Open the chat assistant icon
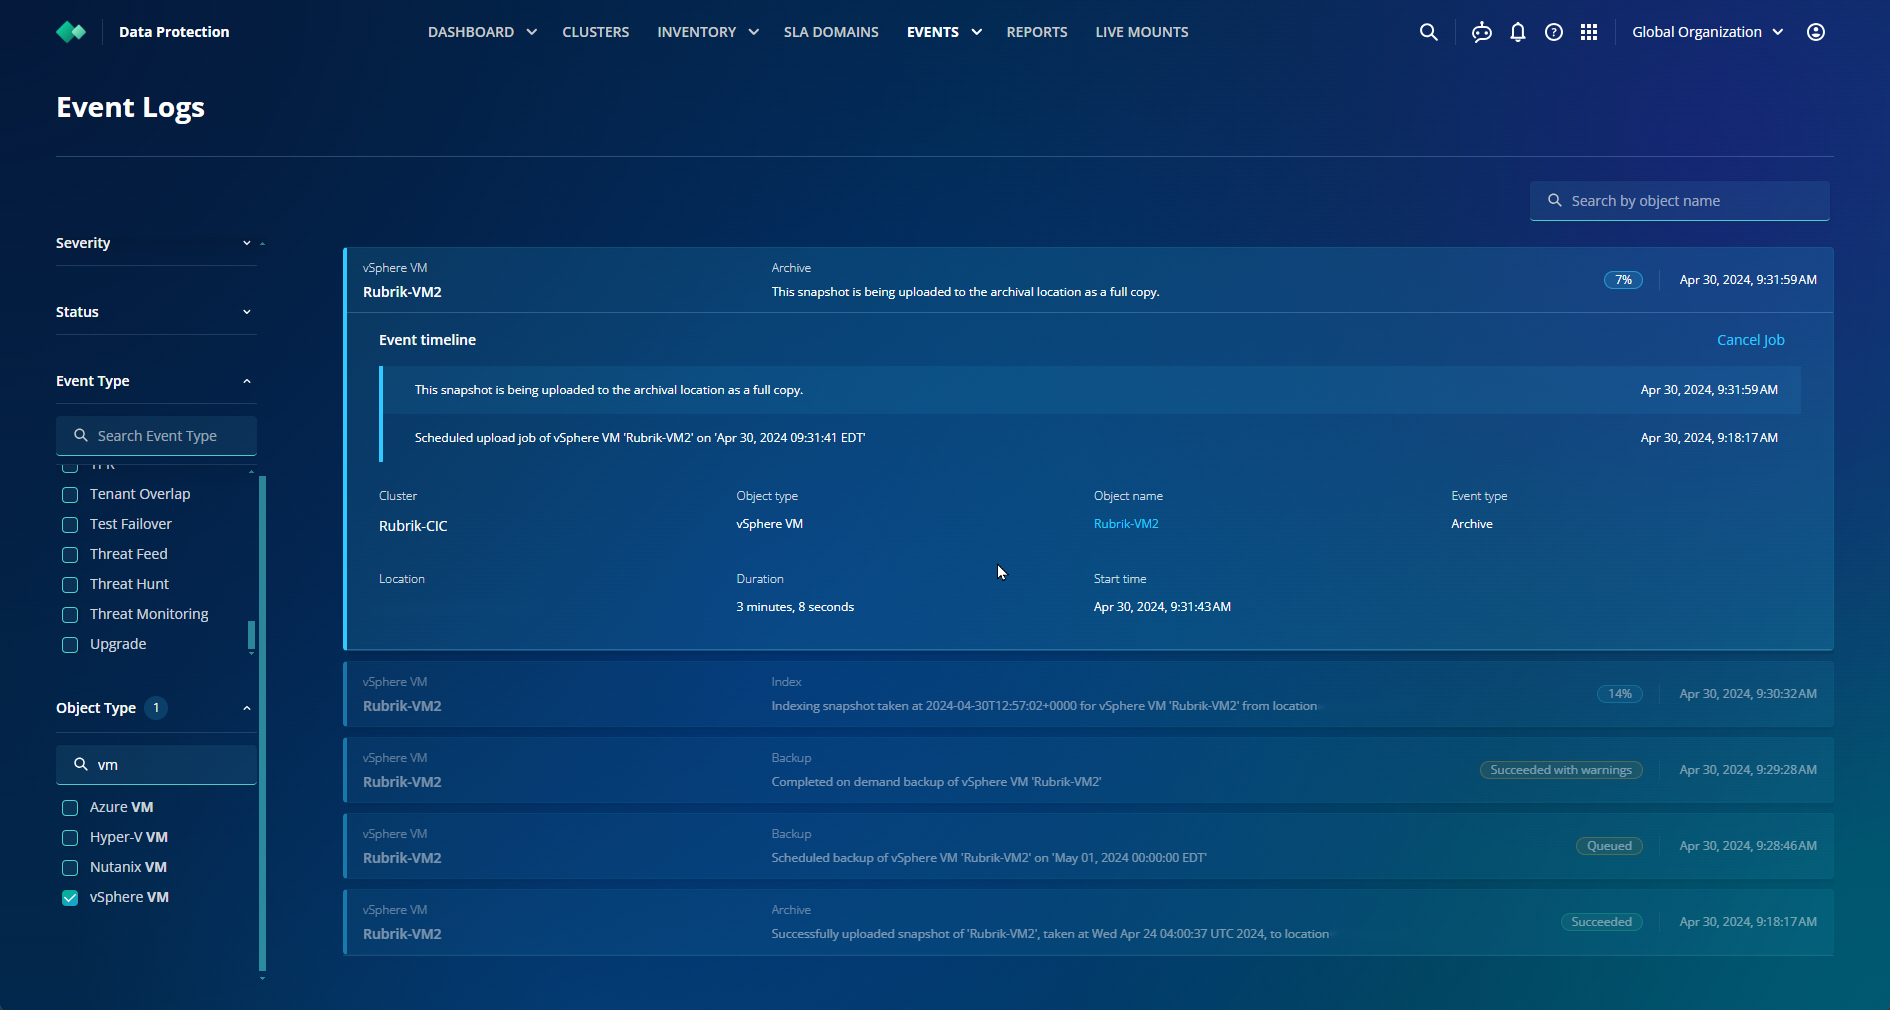 point(1481,32)
